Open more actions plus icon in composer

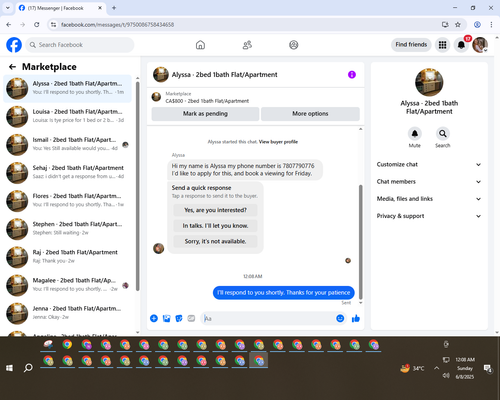click(154, 318)
